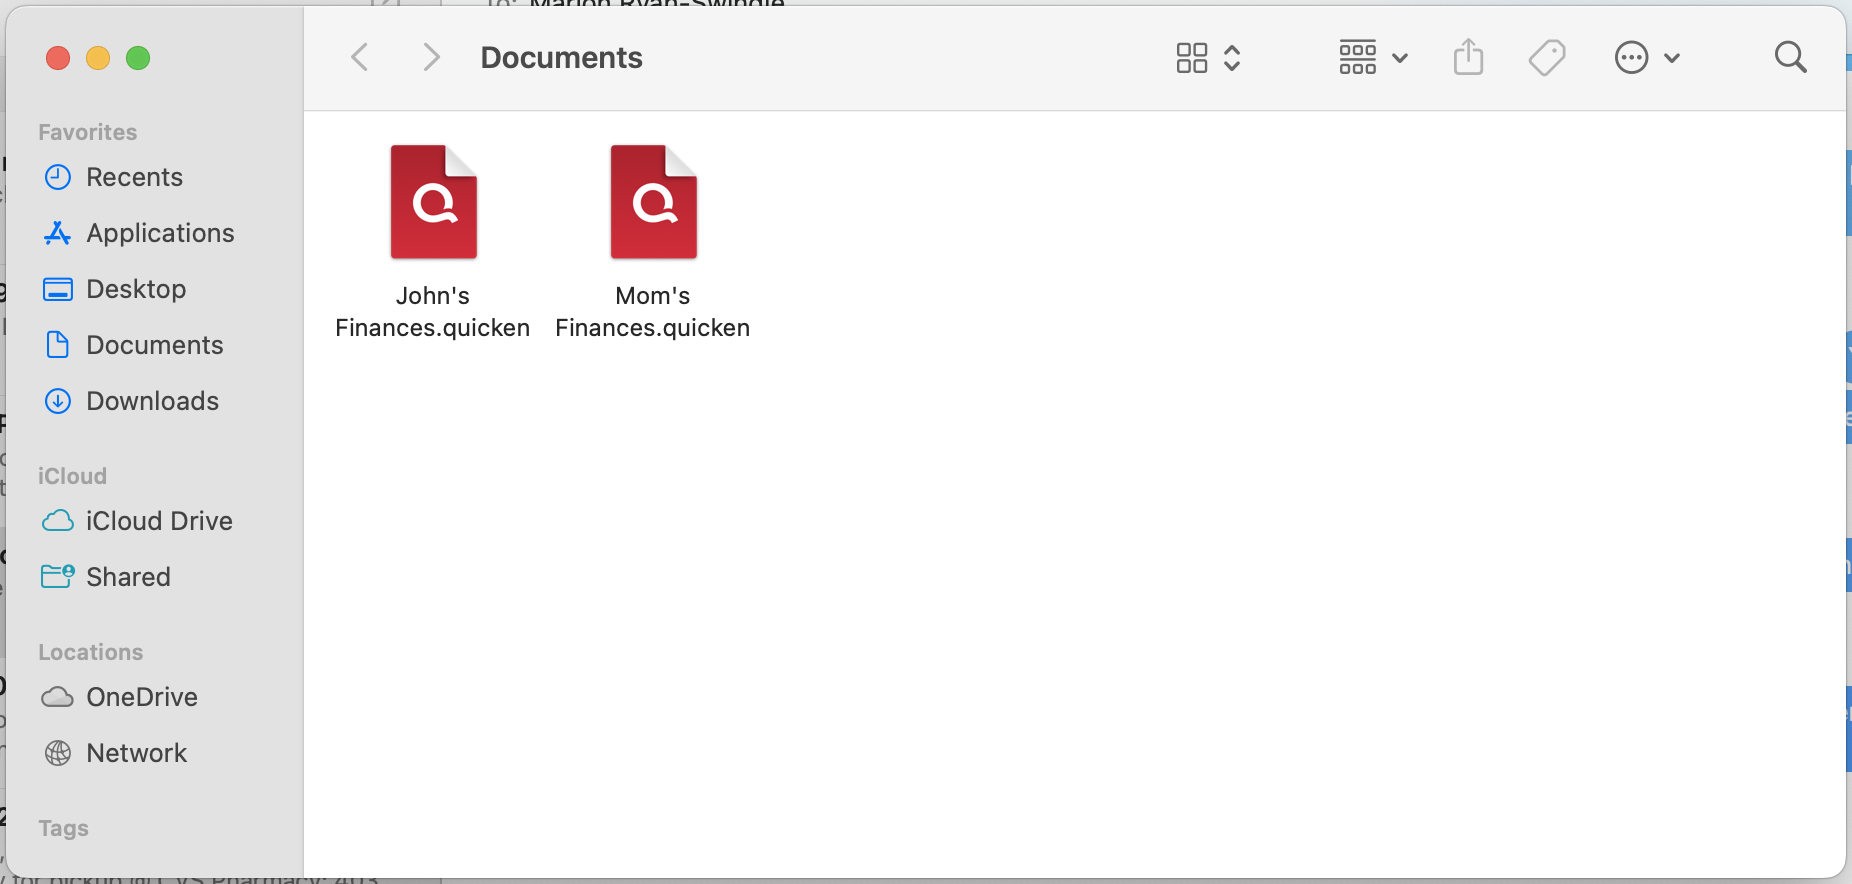Click the Network globe icon
Viewport: 1852px width, 884px height.
coord(58,753)
